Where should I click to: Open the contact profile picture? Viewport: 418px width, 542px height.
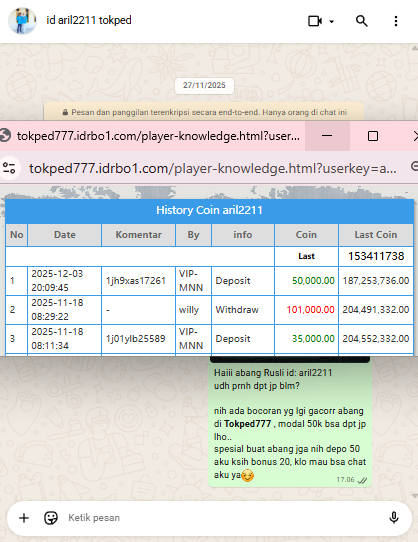point(22,21)
